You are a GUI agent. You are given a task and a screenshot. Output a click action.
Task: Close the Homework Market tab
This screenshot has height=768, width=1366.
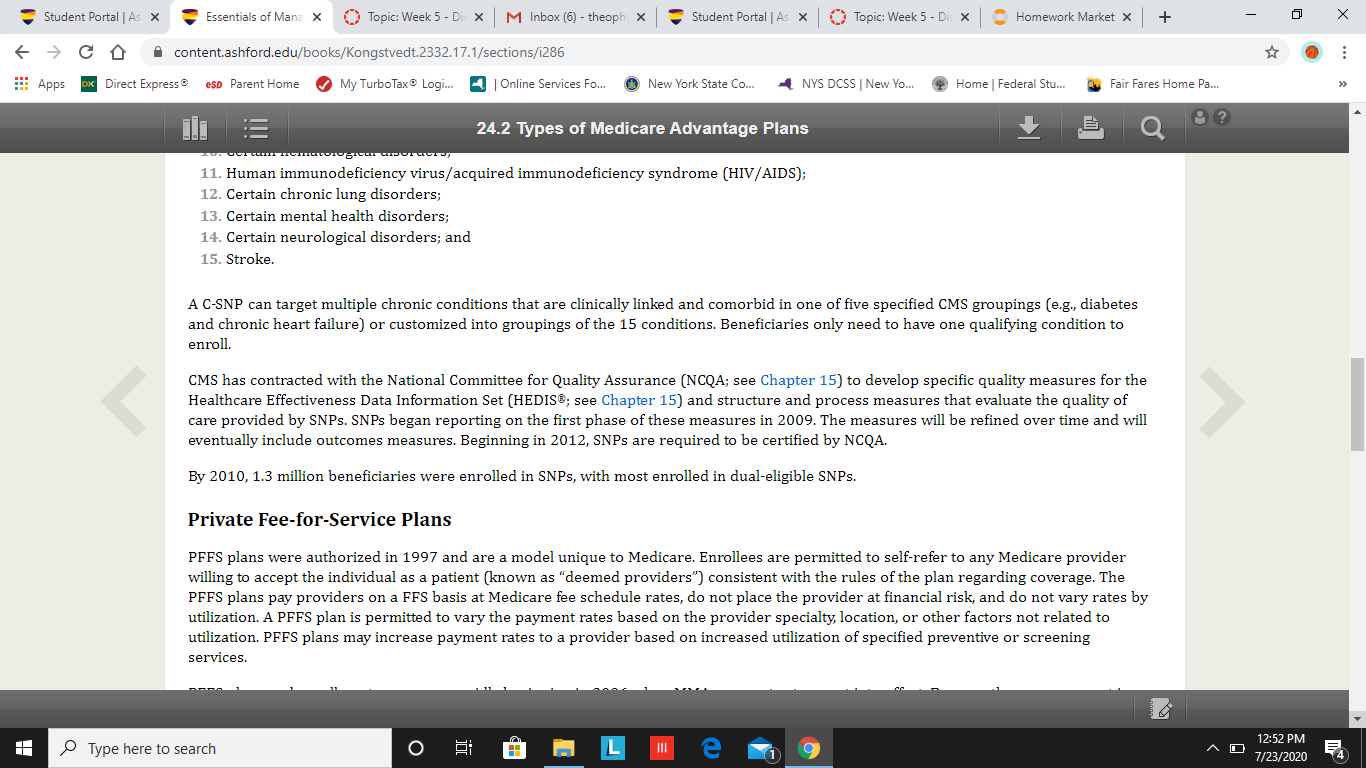[x=1127, y=17]
